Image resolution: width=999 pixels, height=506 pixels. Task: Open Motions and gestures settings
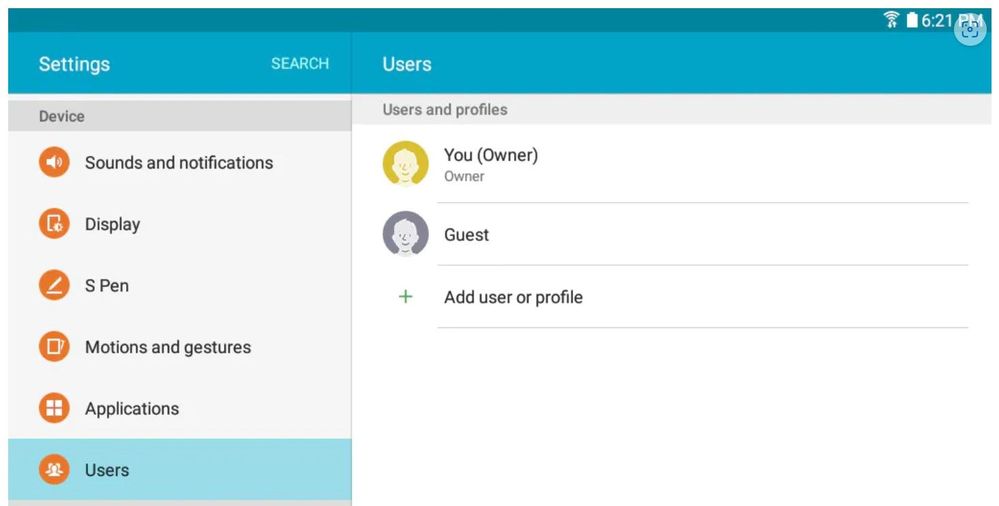[168, 348]
